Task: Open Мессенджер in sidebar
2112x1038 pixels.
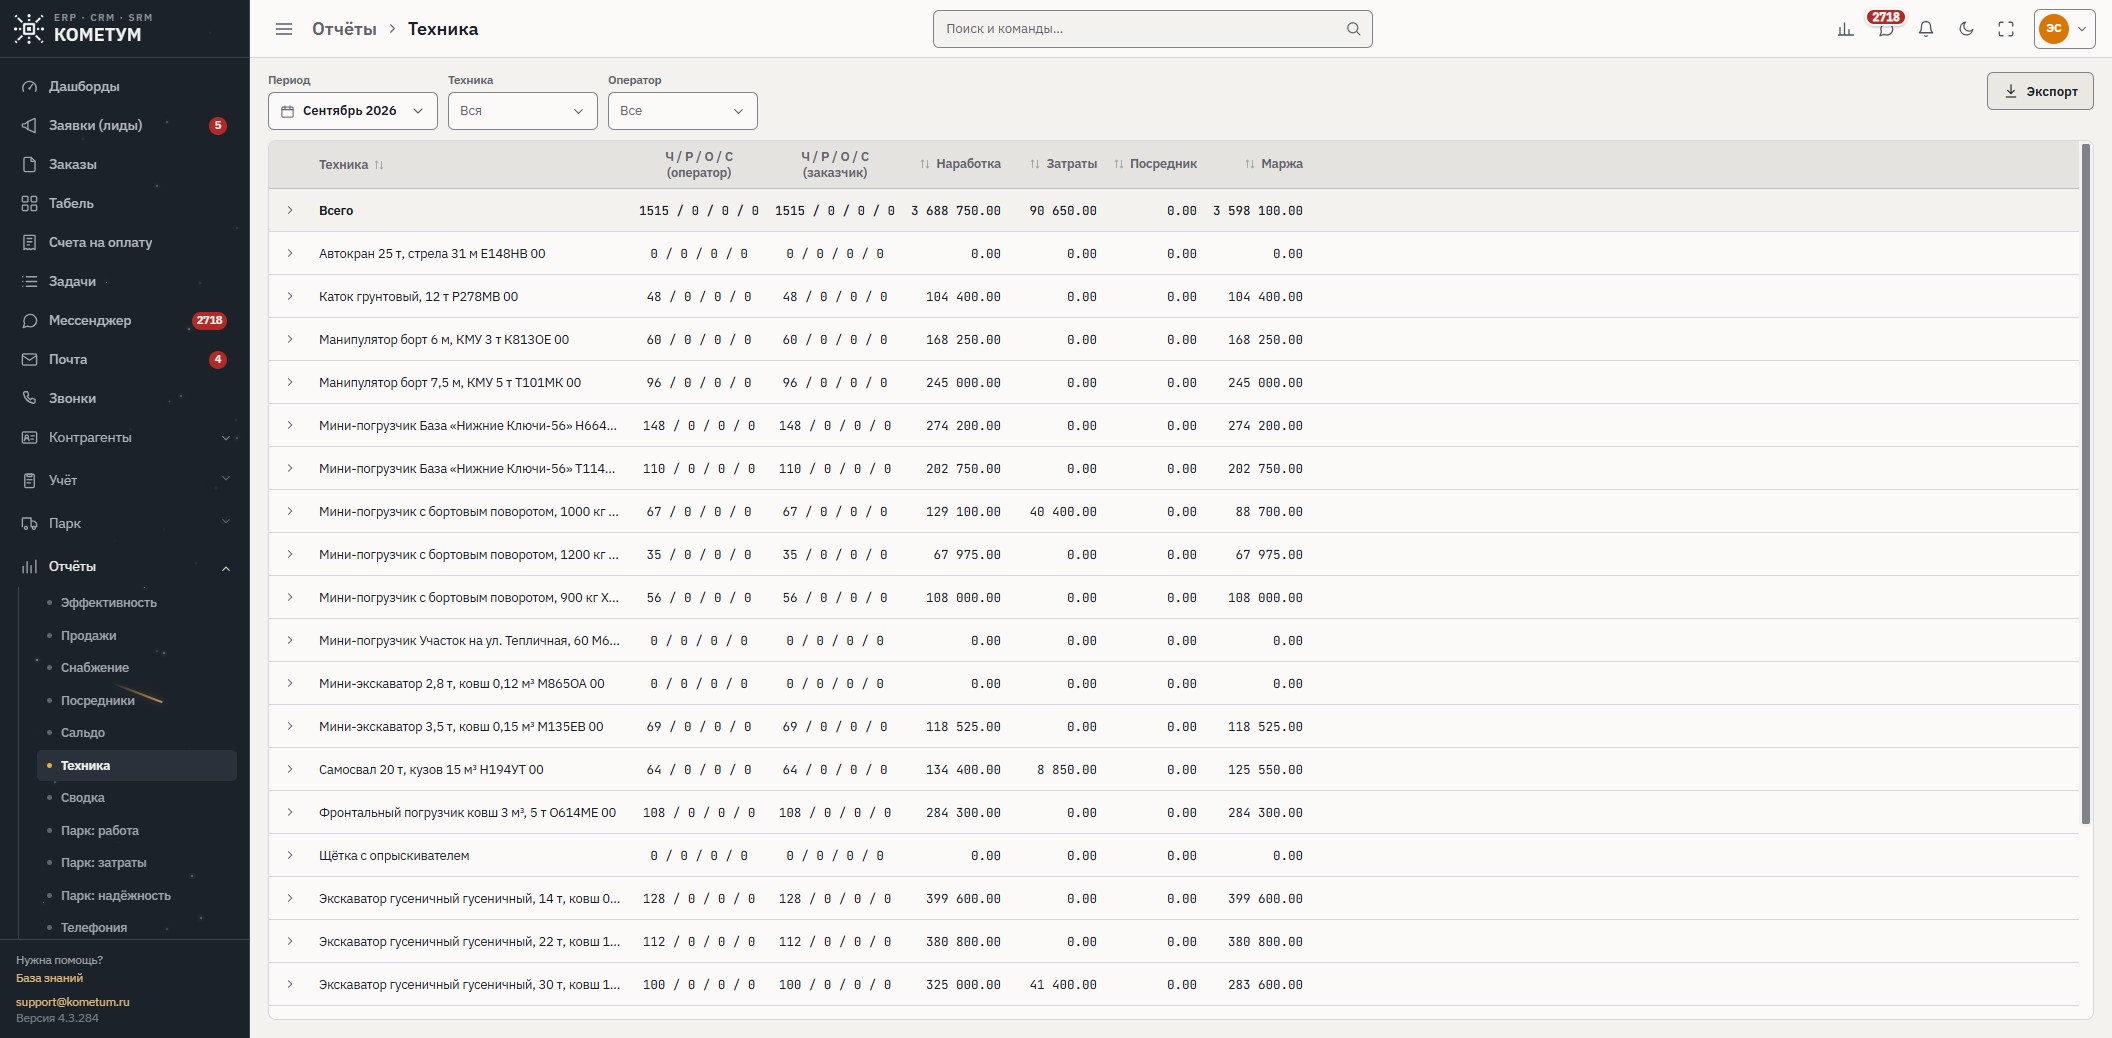Action: point(125,320)
